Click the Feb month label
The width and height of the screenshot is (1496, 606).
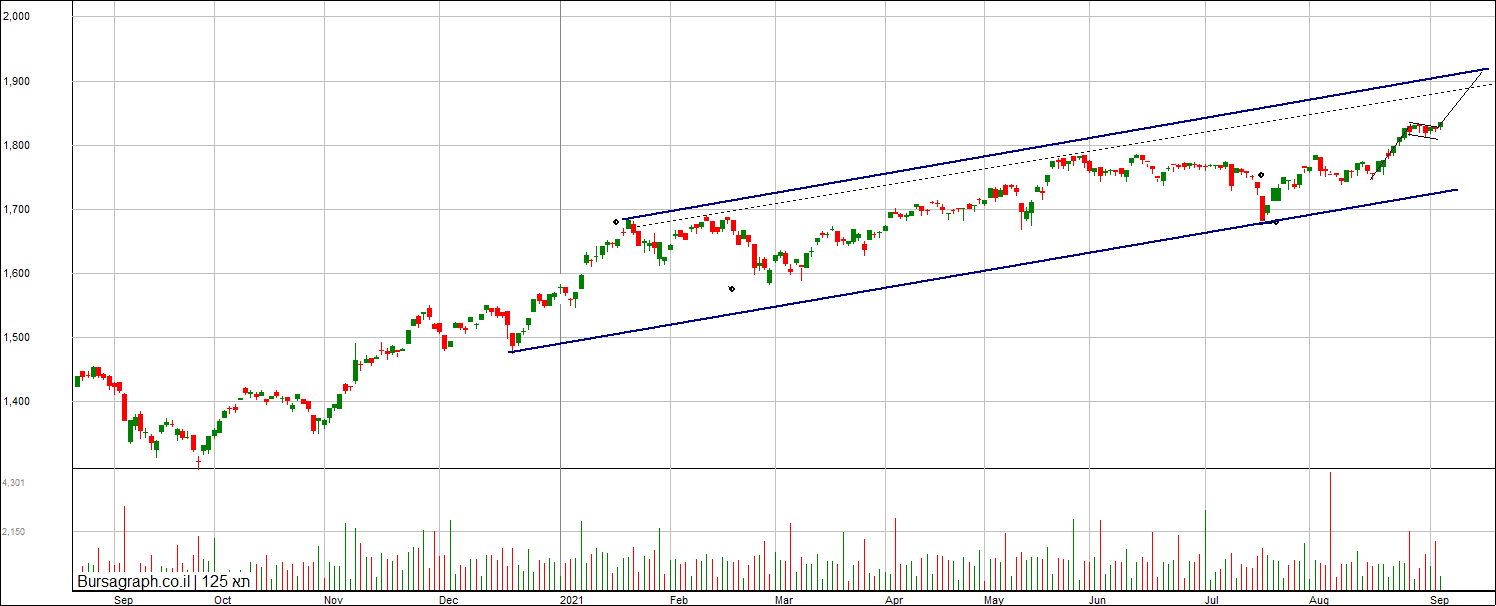tap(679, 600)
